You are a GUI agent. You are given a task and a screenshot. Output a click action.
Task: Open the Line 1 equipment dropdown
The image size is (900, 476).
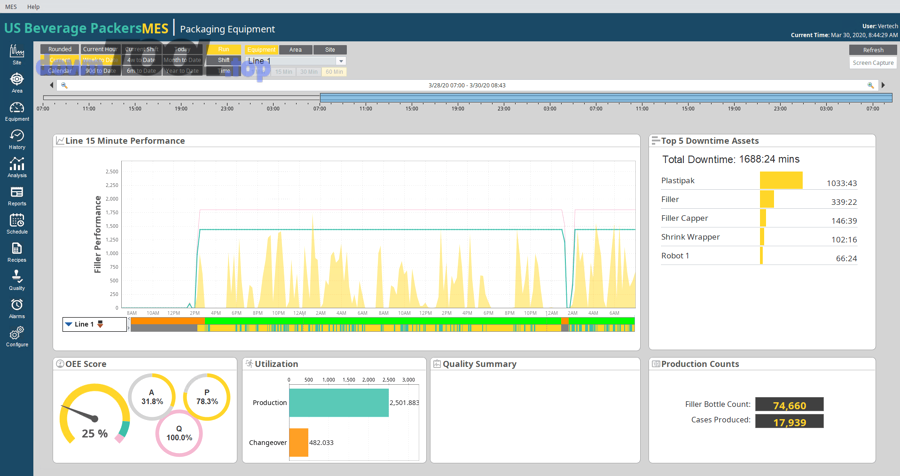click(340, 61)
